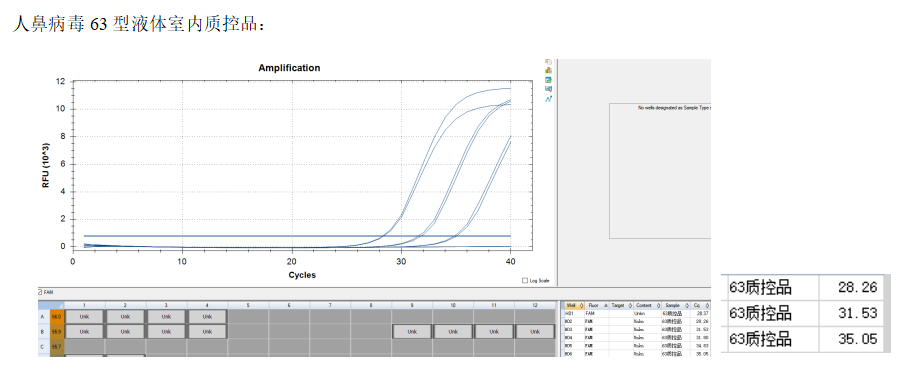Image resolution: width=907 pixels, height=369 pixels.
Task: Select plate row header B
Action: coord(44,332)
